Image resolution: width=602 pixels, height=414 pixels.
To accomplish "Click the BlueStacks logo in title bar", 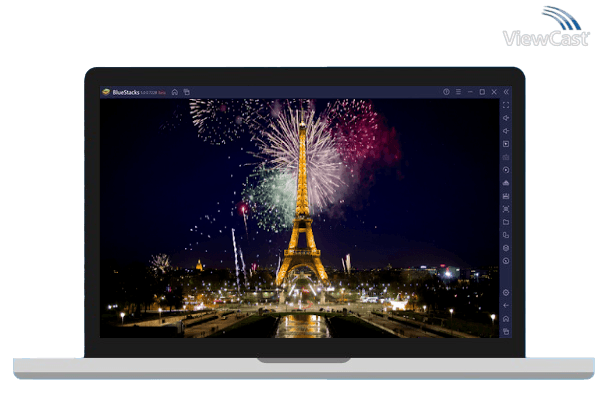I will pyautogui.click(x=106, y=92).
